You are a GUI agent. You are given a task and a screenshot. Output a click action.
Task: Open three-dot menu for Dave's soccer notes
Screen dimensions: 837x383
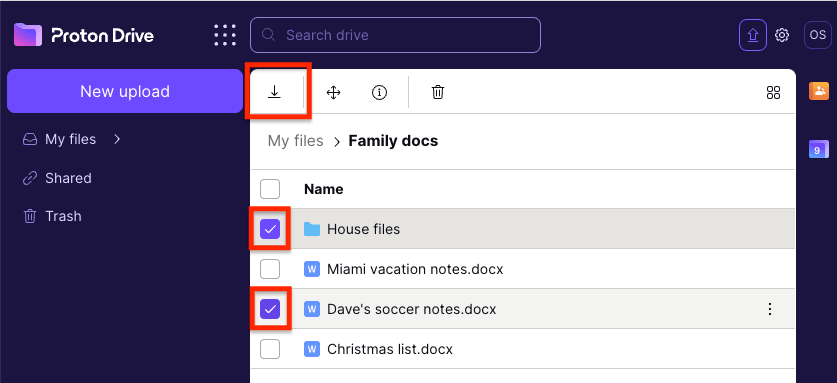pyautogui.click(x=770, y=309)
